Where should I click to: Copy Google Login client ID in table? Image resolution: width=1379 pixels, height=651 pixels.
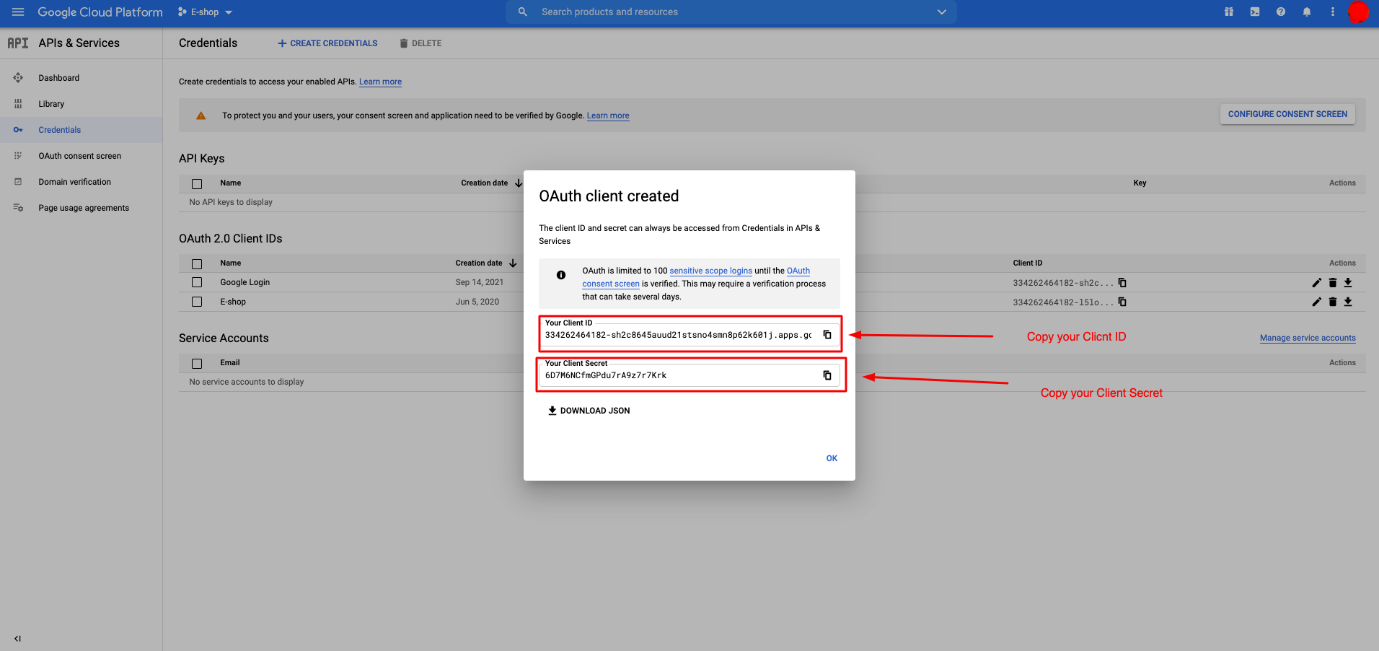1122,283
